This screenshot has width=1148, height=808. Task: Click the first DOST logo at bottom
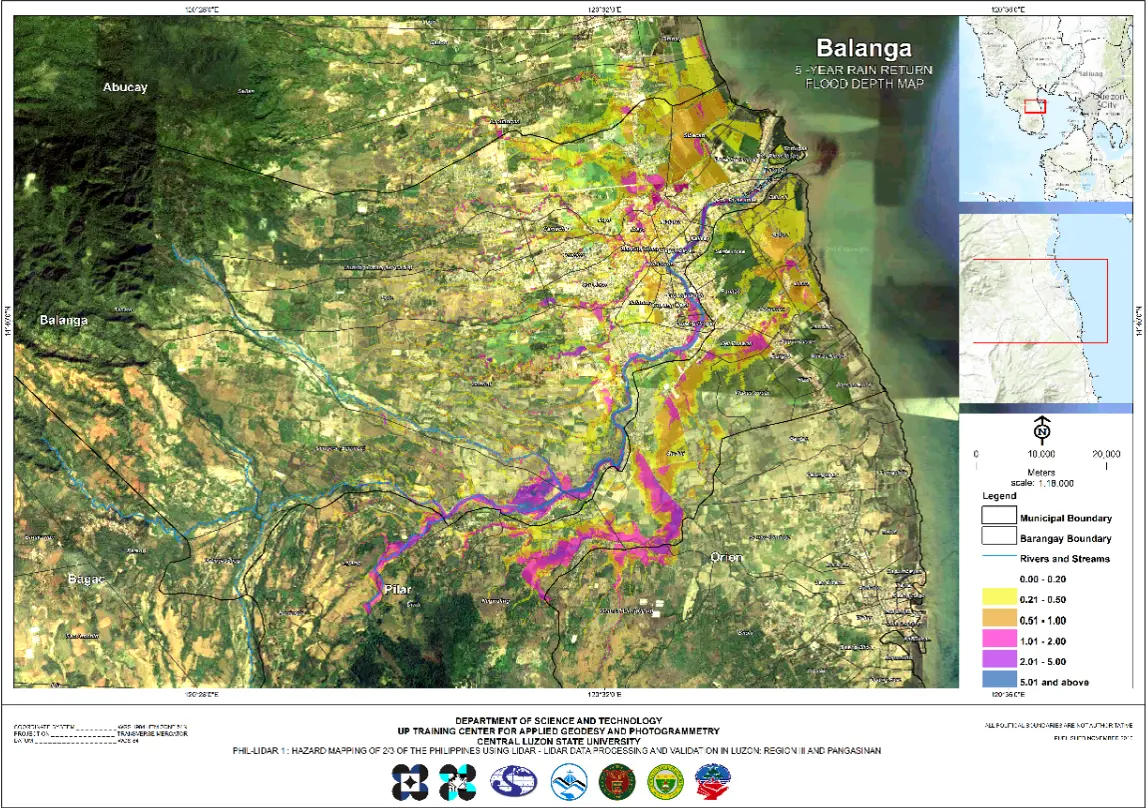[408, 781]
